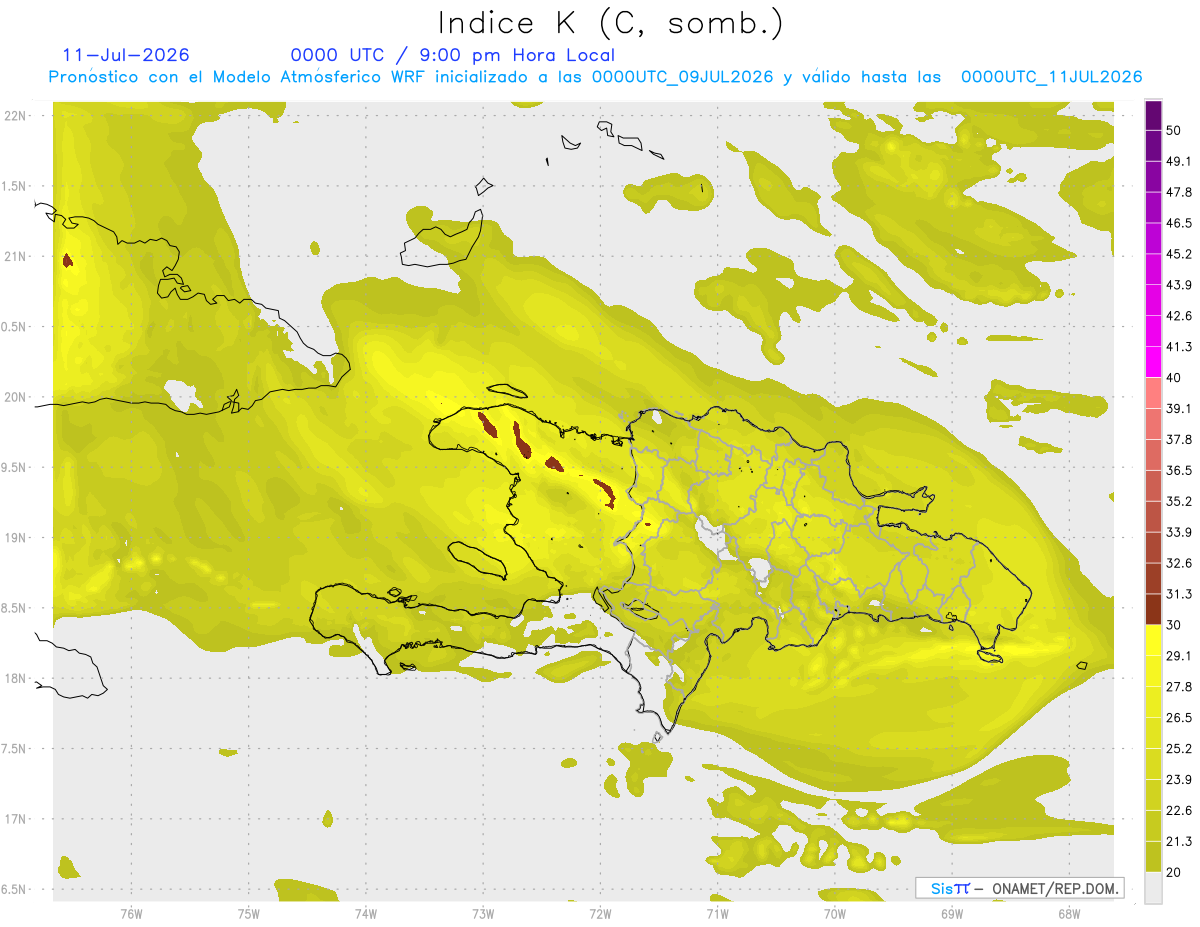Pick the dark brown swatch between 30 and 31.3
The image size is (1200, 927).
tap(1153, 609)
